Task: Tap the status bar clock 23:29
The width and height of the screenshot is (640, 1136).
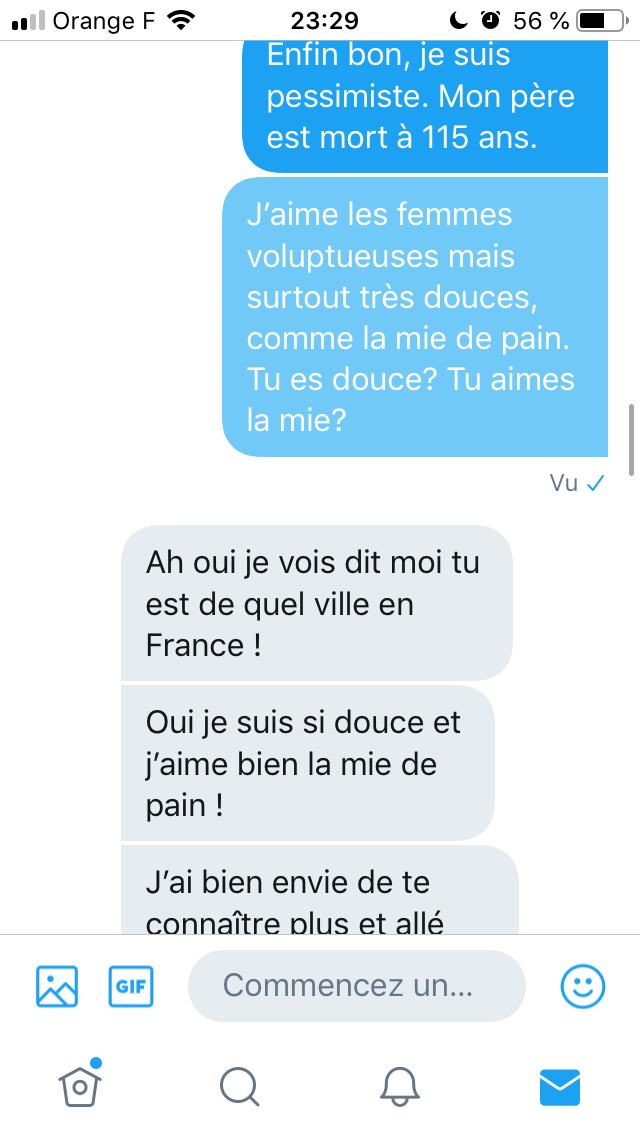Action: coord(324,20)
